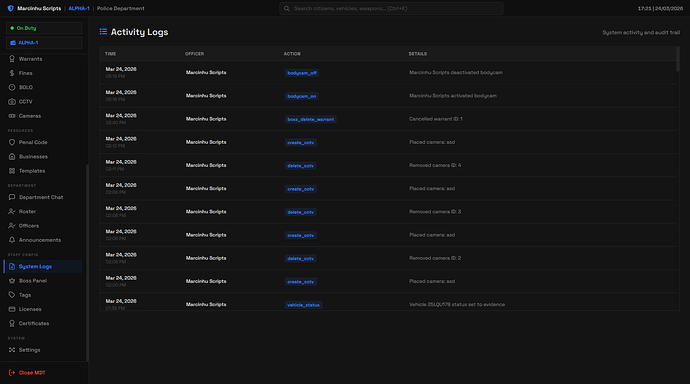
Task: Click the Warrants sidebar icon
Action: point(12,59)
